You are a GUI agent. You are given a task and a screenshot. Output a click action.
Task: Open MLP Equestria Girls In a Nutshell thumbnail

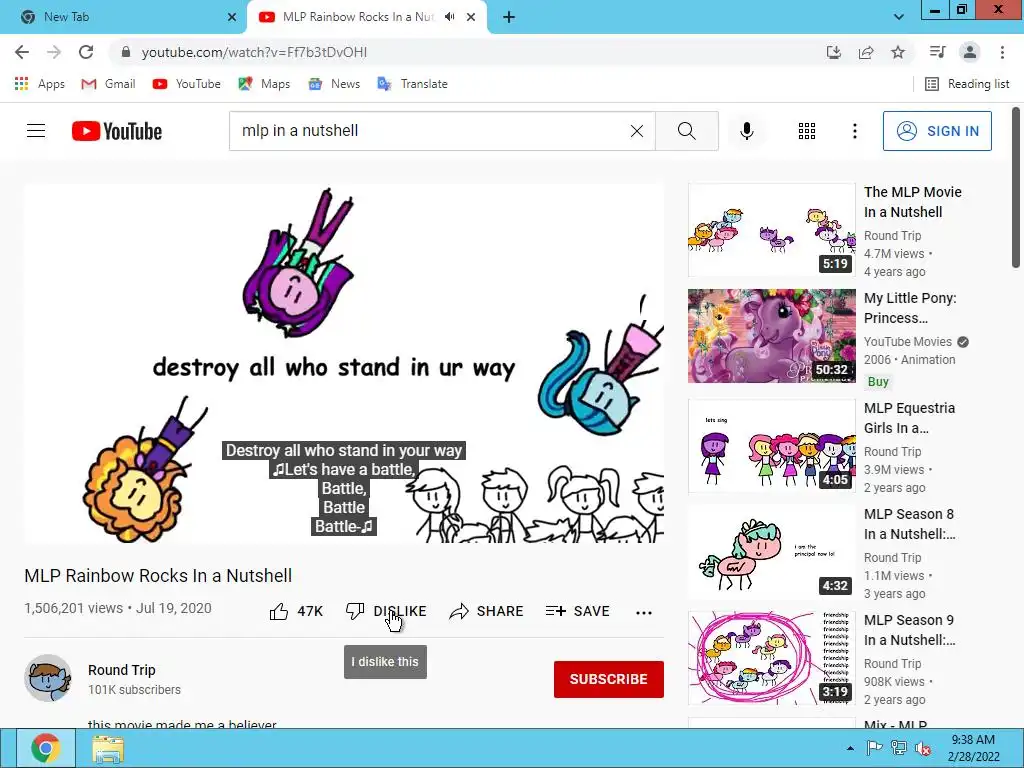point(771,445)
